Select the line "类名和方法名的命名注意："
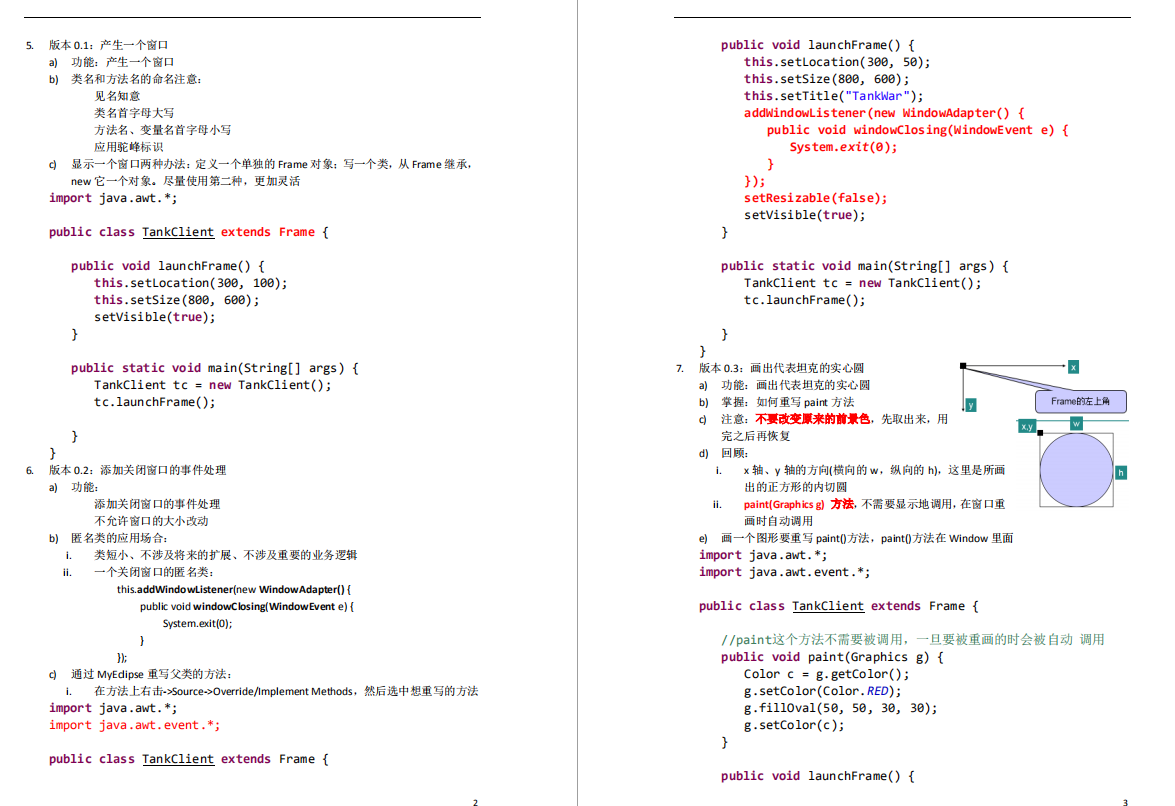Viewport: 1175px width, 806px height. pyautogui.click(x=136, y=79)
